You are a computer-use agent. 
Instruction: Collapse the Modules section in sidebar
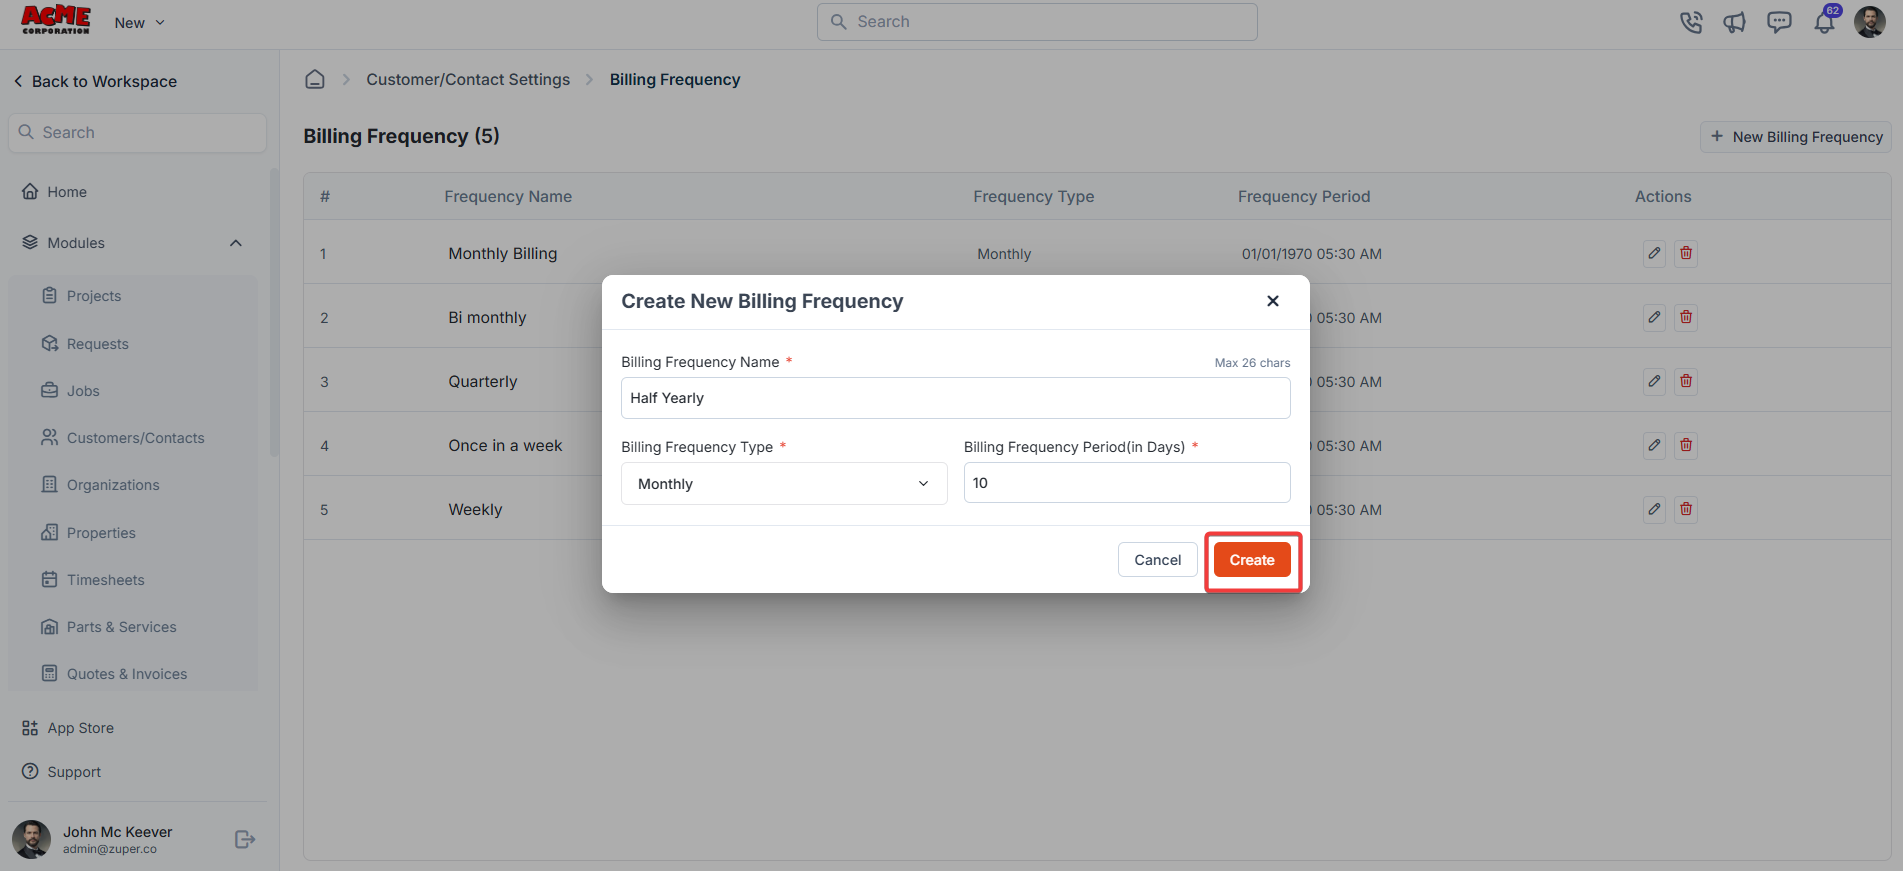click(236, 243)
